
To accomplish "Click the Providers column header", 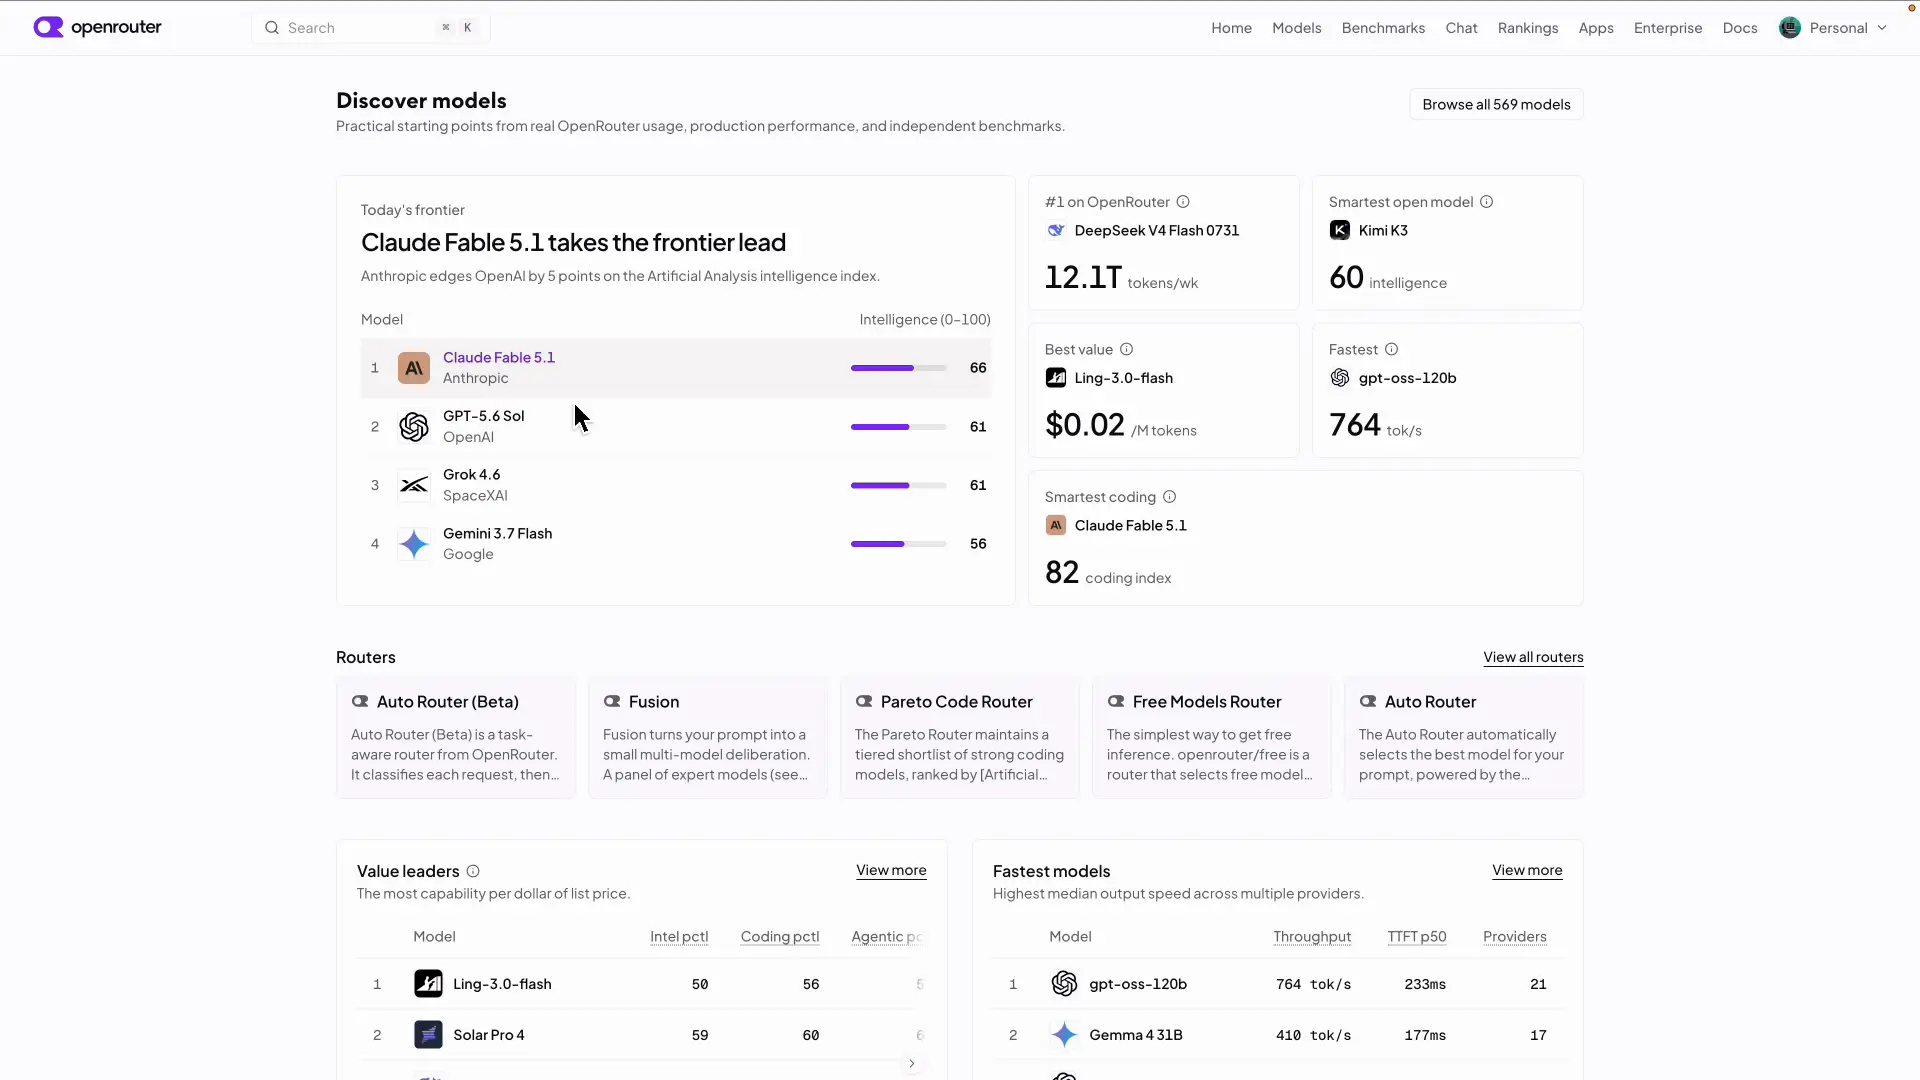I will [x=1515, y=937].
